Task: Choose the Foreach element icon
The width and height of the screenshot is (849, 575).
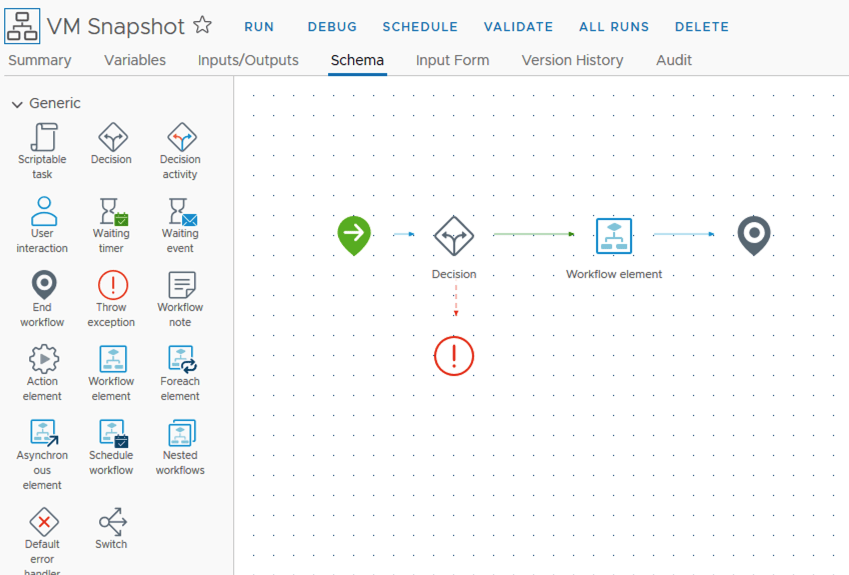Action: pos(180,360)
